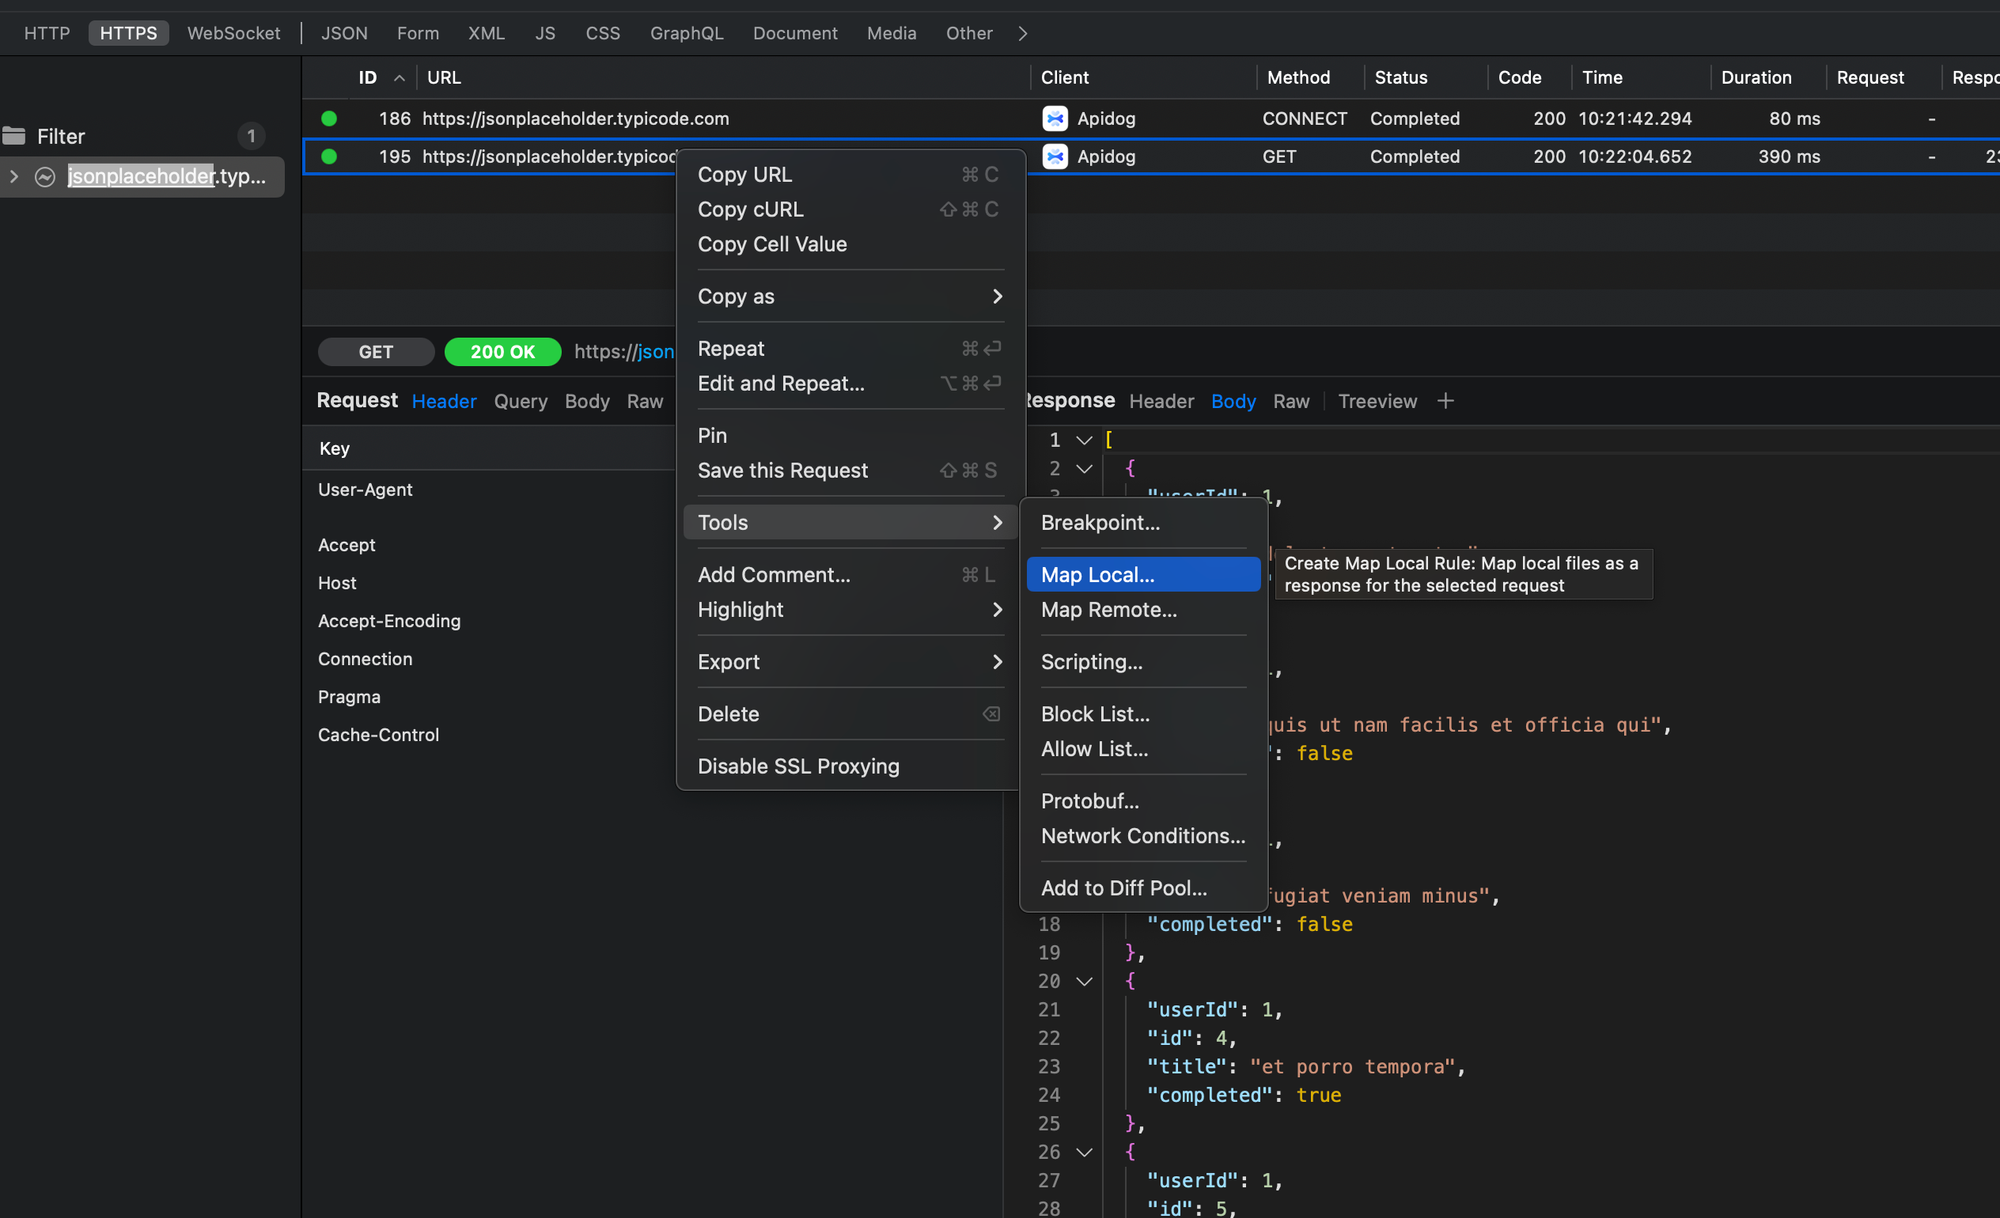Screen dimensions: 2000x1218
Task: Click Apidog client icon in row 186
Action: click(1055, 118)
